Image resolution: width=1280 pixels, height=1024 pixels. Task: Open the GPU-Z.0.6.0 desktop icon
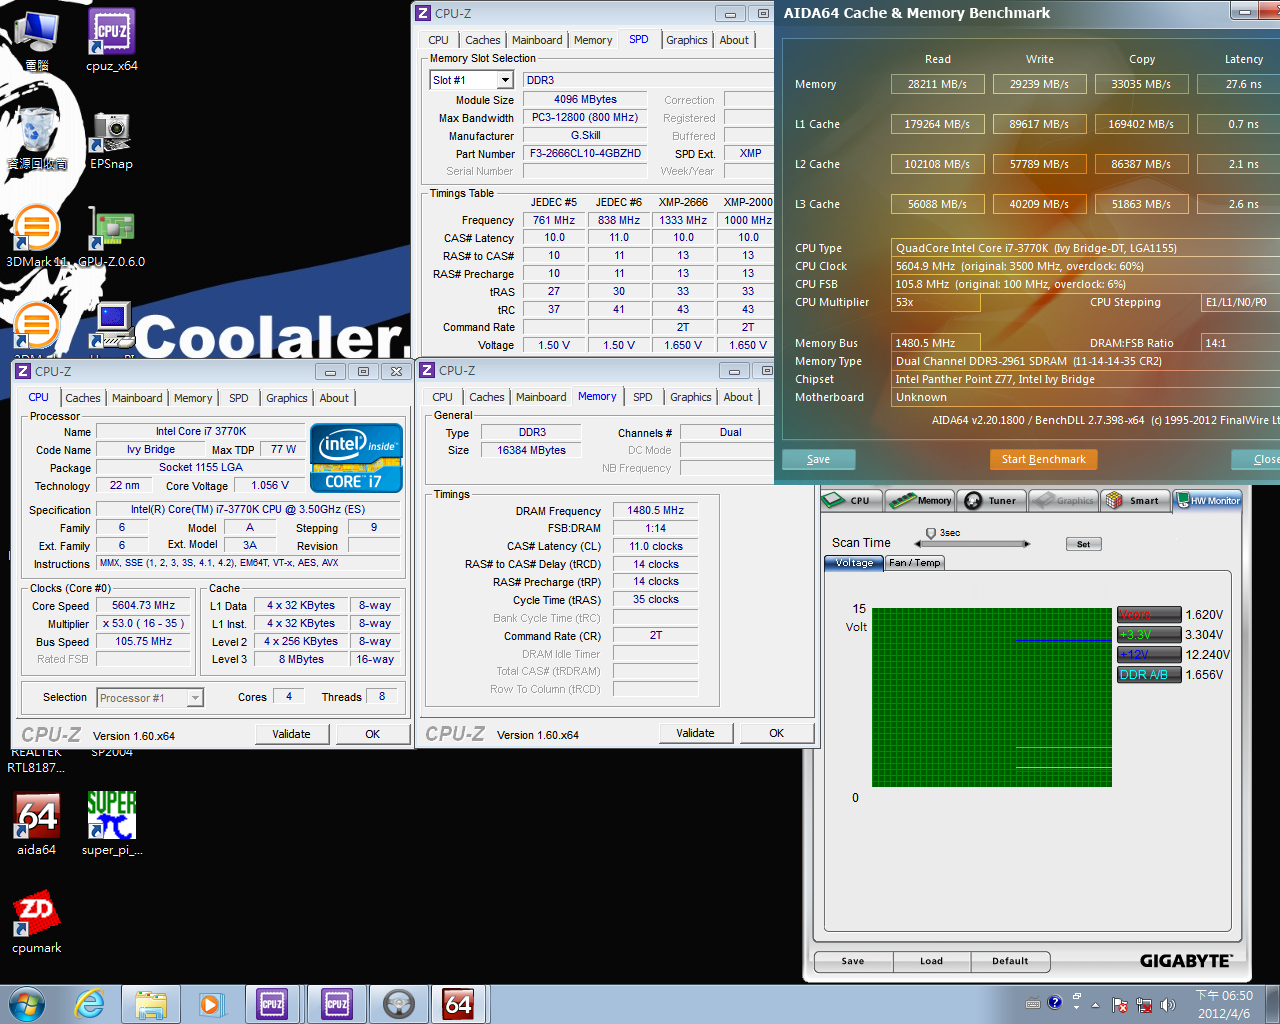point(111,238)
